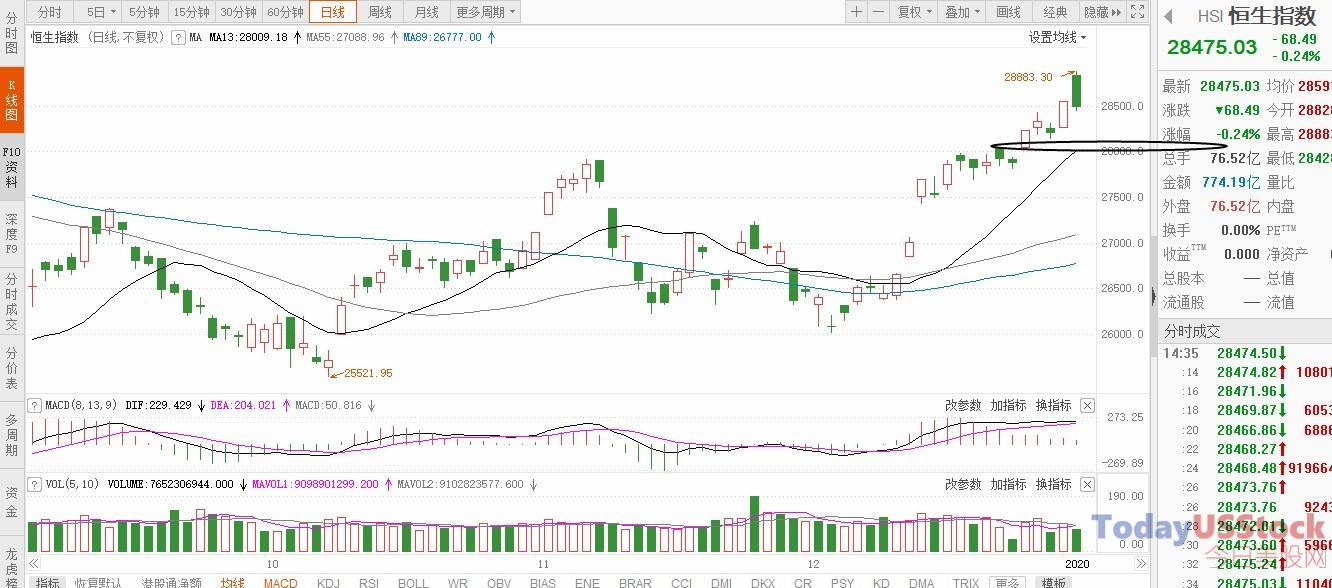Switch to 分时图 view in sidebar

[12, 33]
